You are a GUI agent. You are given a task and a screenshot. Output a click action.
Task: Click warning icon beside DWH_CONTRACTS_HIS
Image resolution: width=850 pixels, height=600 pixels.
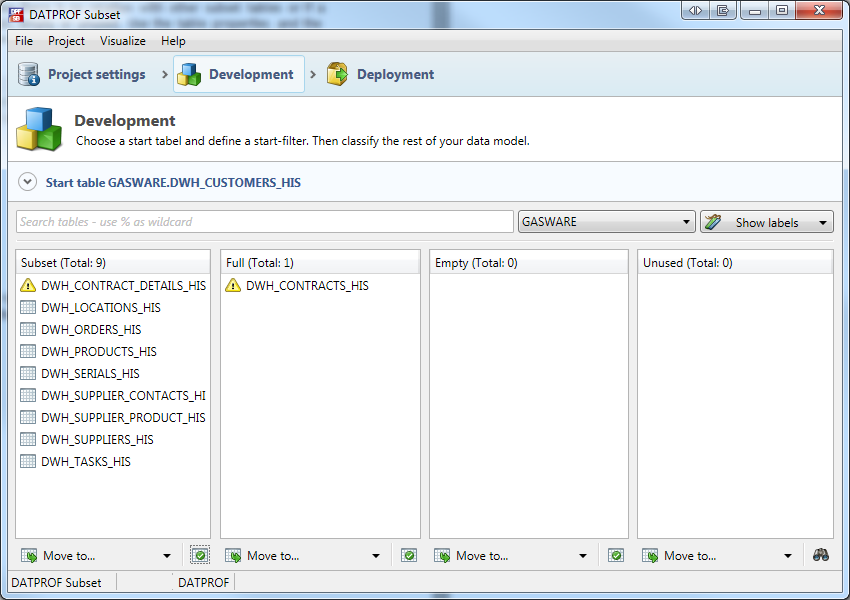coord(233,286)
